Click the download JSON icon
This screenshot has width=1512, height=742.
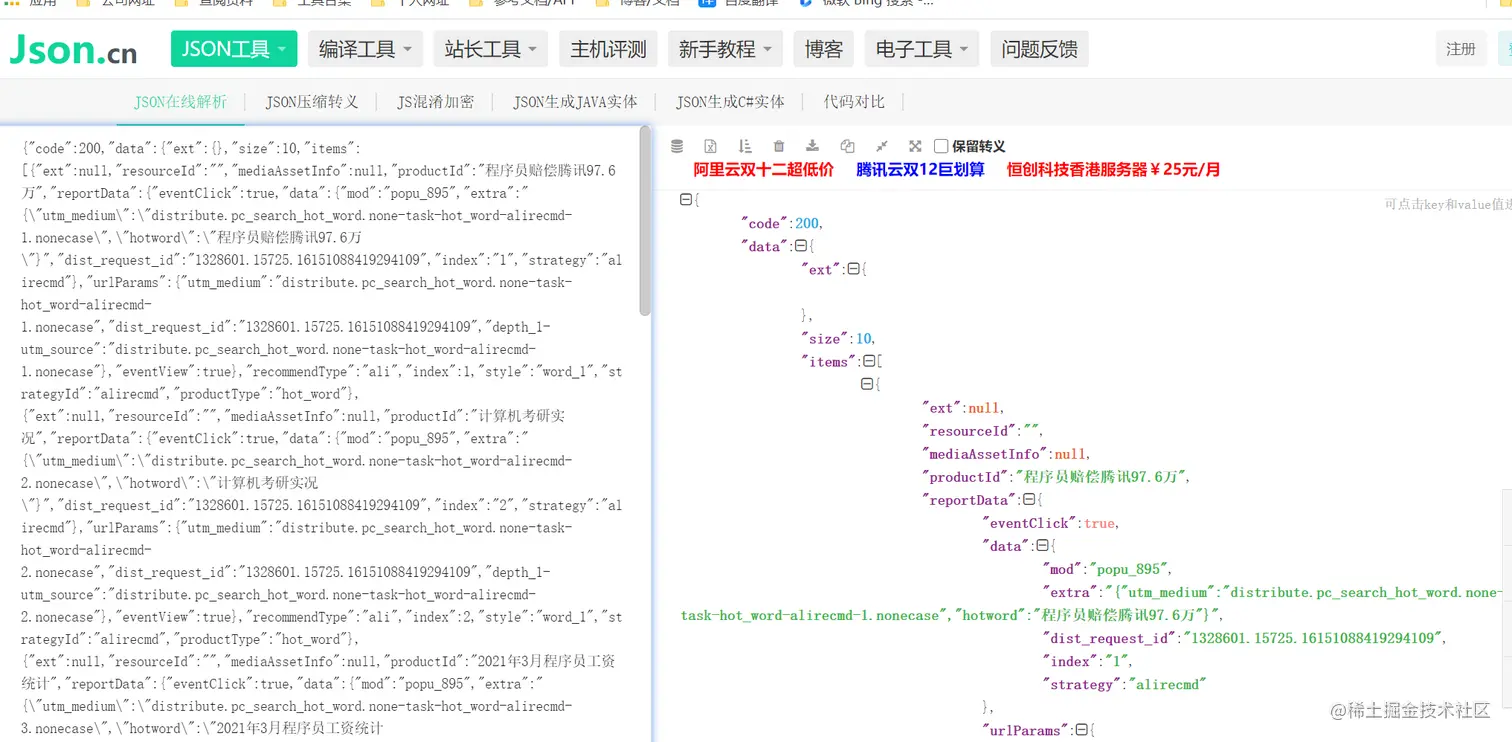coord(813,146)
